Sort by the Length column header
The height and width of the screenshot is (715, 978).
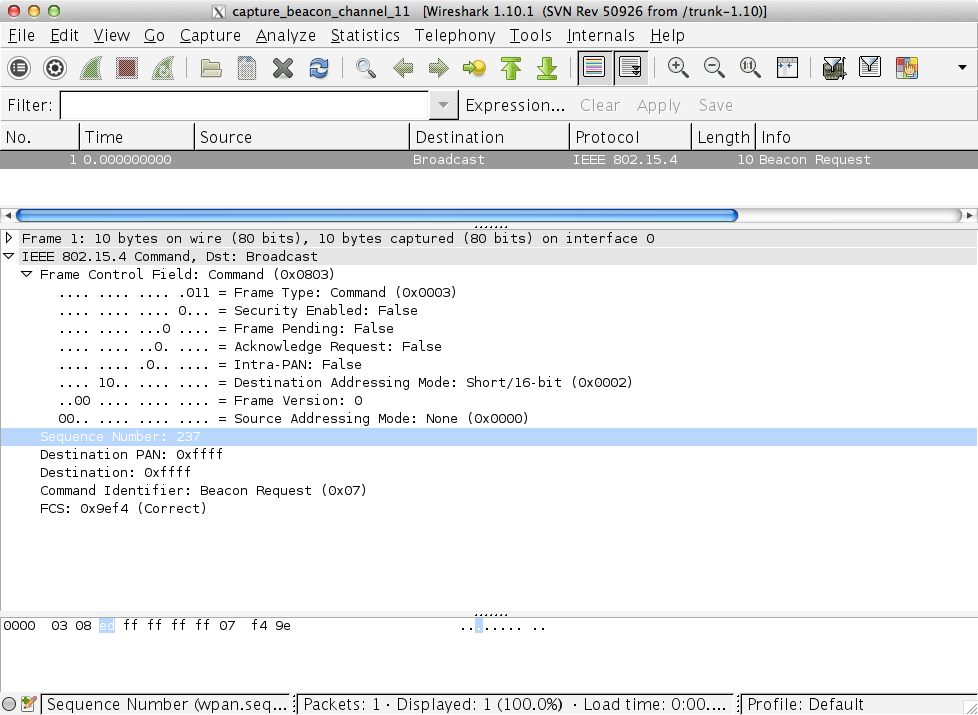724,137
